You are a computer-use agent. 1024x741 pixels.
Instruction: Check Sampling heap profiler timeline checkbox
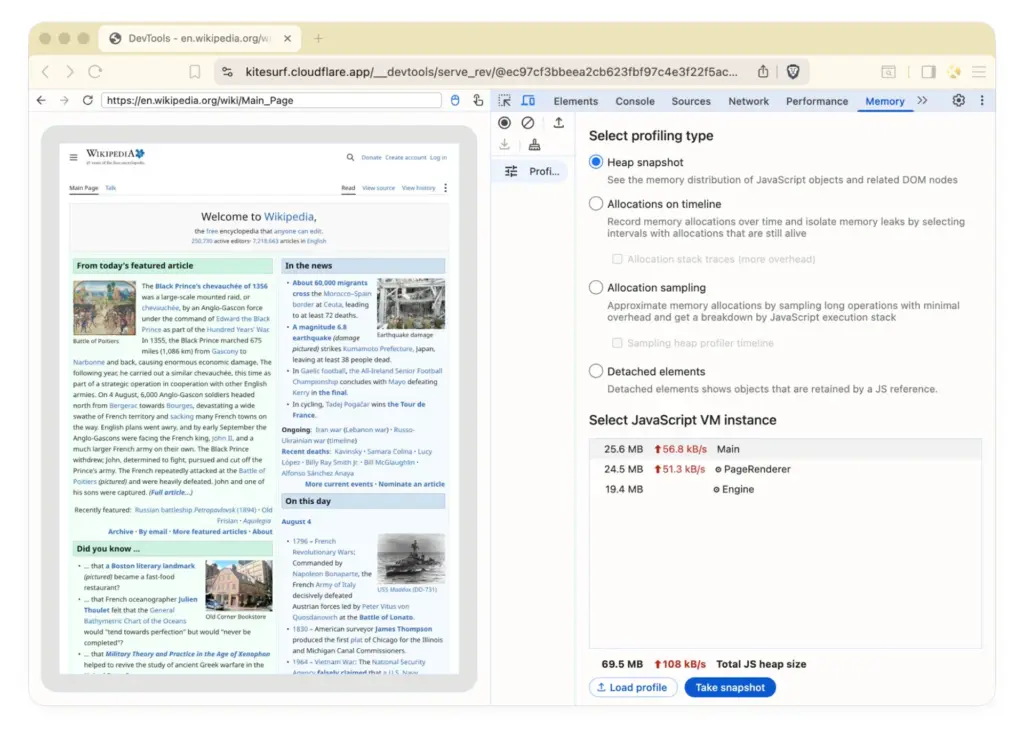click(x=617, y=343)
